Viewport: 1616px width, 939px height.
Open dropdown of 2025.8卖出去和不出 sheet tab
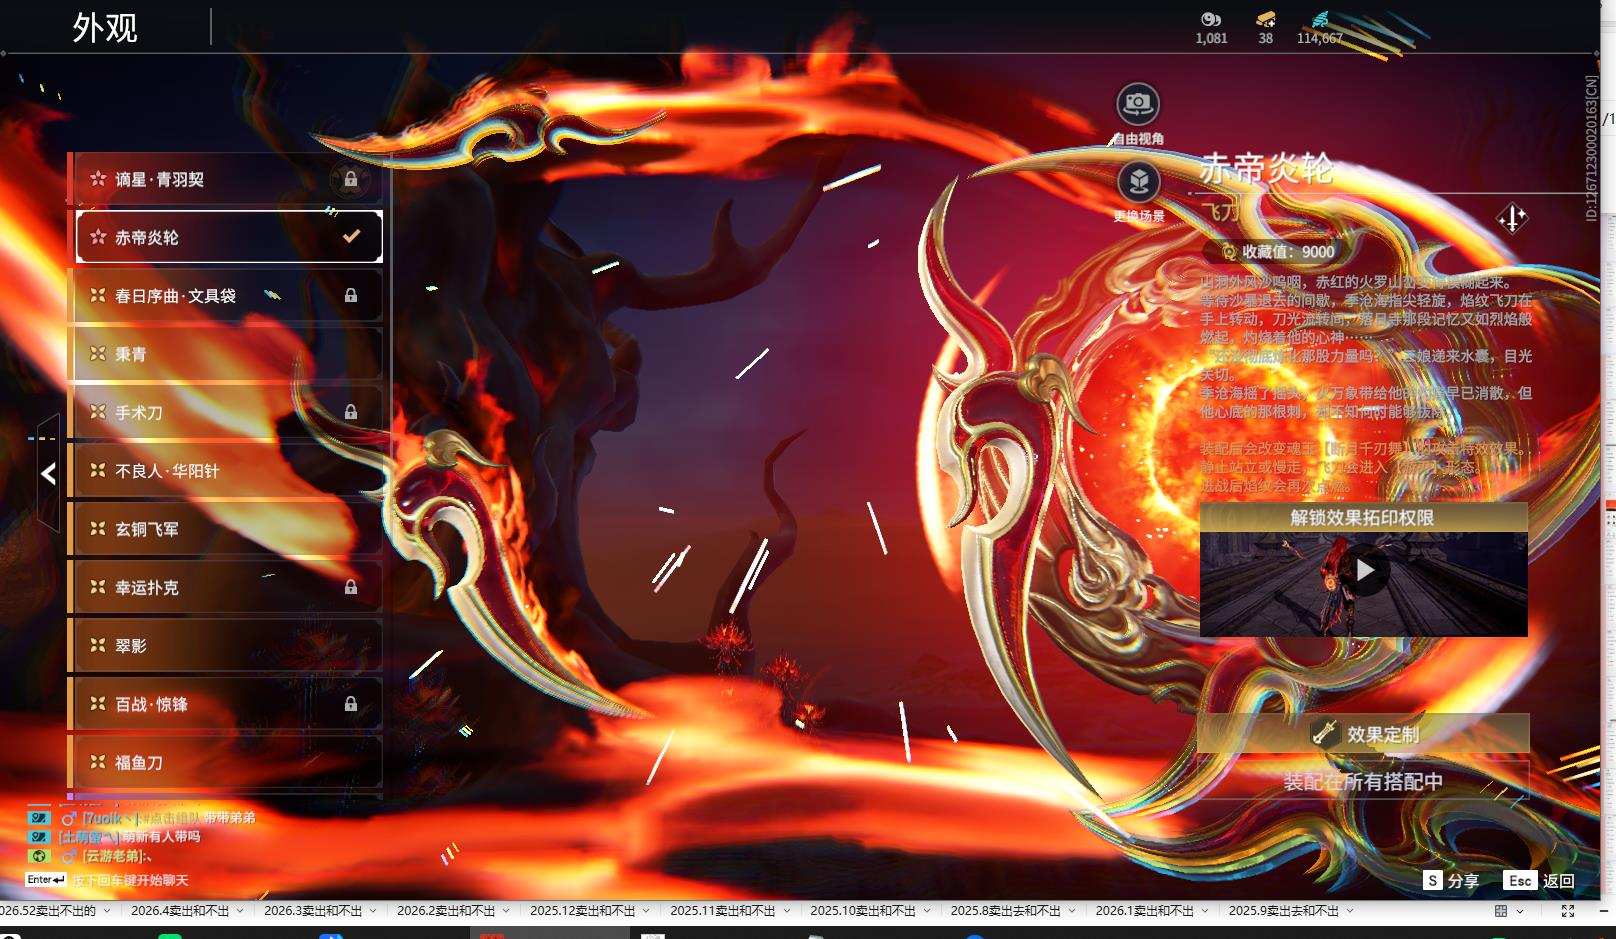1072,911
